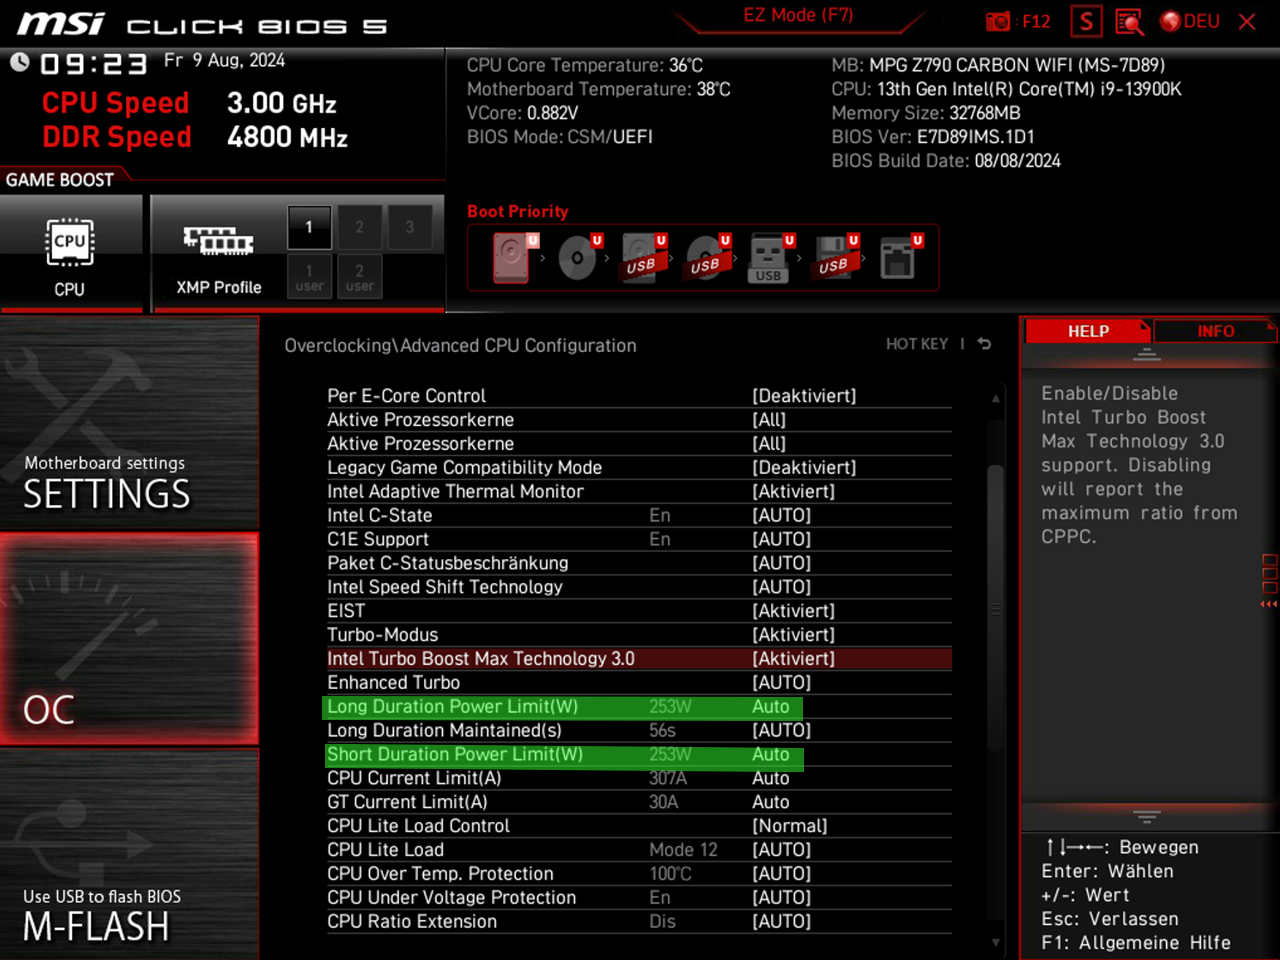Viewport: 1280px width, 960px height.
Task: Select the GT Current Limit(A) field
Action: [639, 802]
